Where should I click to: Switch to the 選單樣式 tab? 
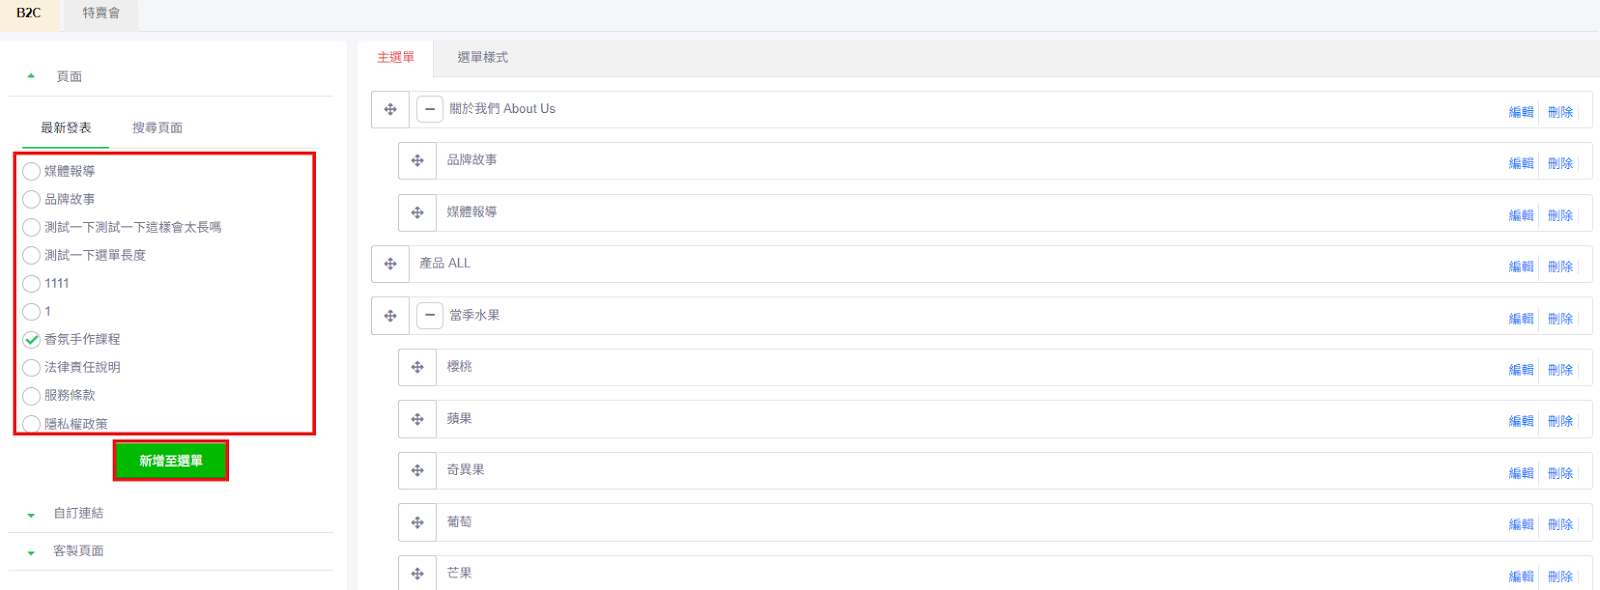(483, 58)
